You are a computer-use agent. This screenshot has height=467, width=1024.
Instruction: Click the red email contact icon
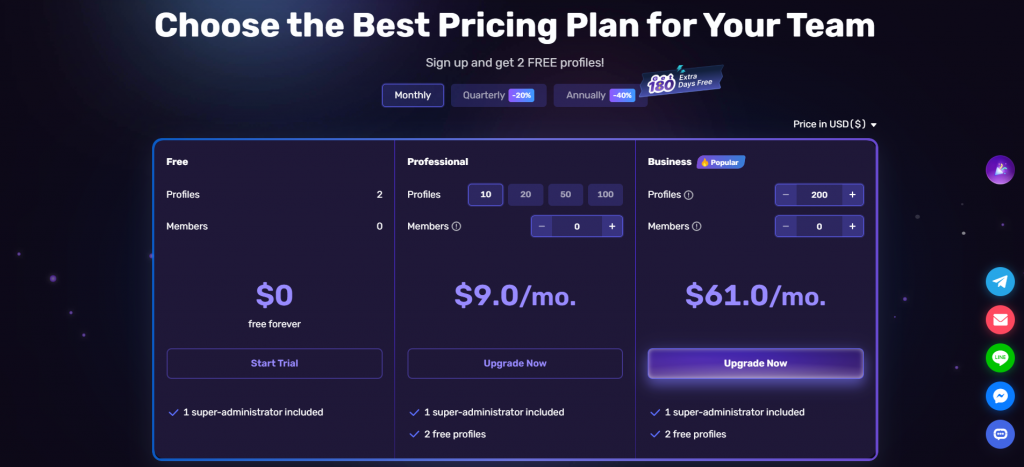pos(1000,320)
